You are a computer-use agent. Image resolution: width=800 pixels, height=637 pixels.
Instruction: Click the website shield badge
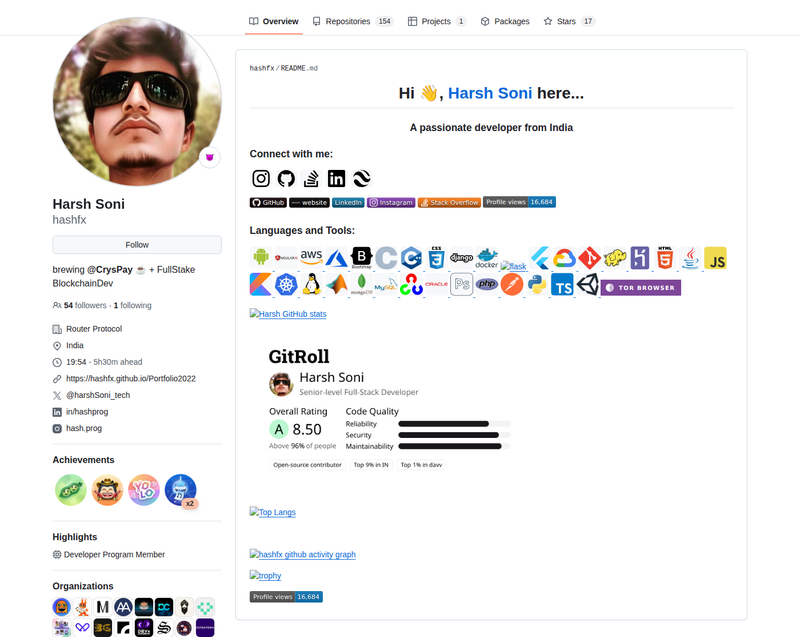309,202
